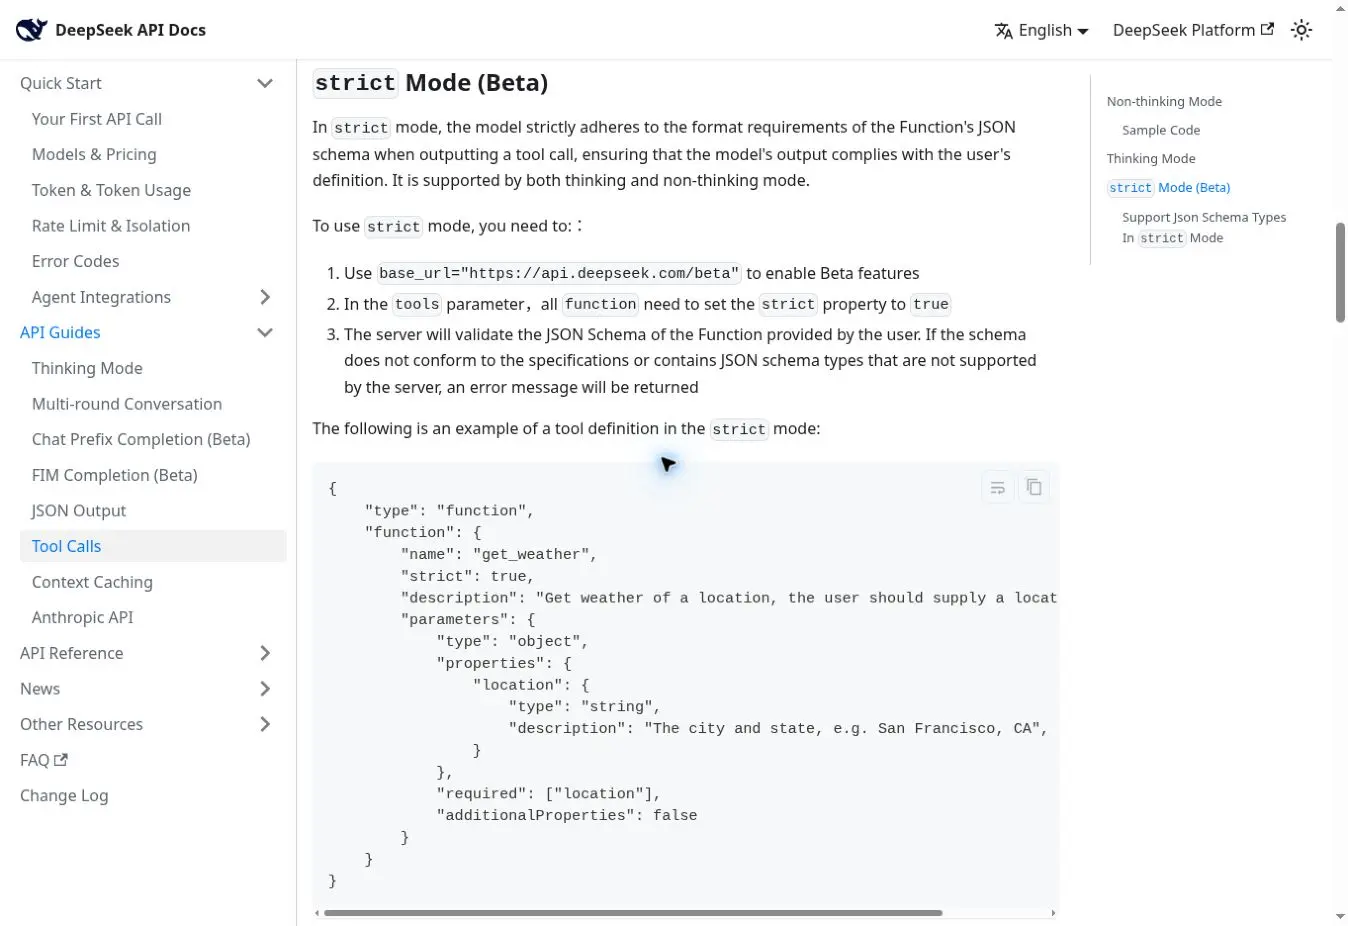
Task: Jump to Sample Code in page outline
Action: (1161, 130)
